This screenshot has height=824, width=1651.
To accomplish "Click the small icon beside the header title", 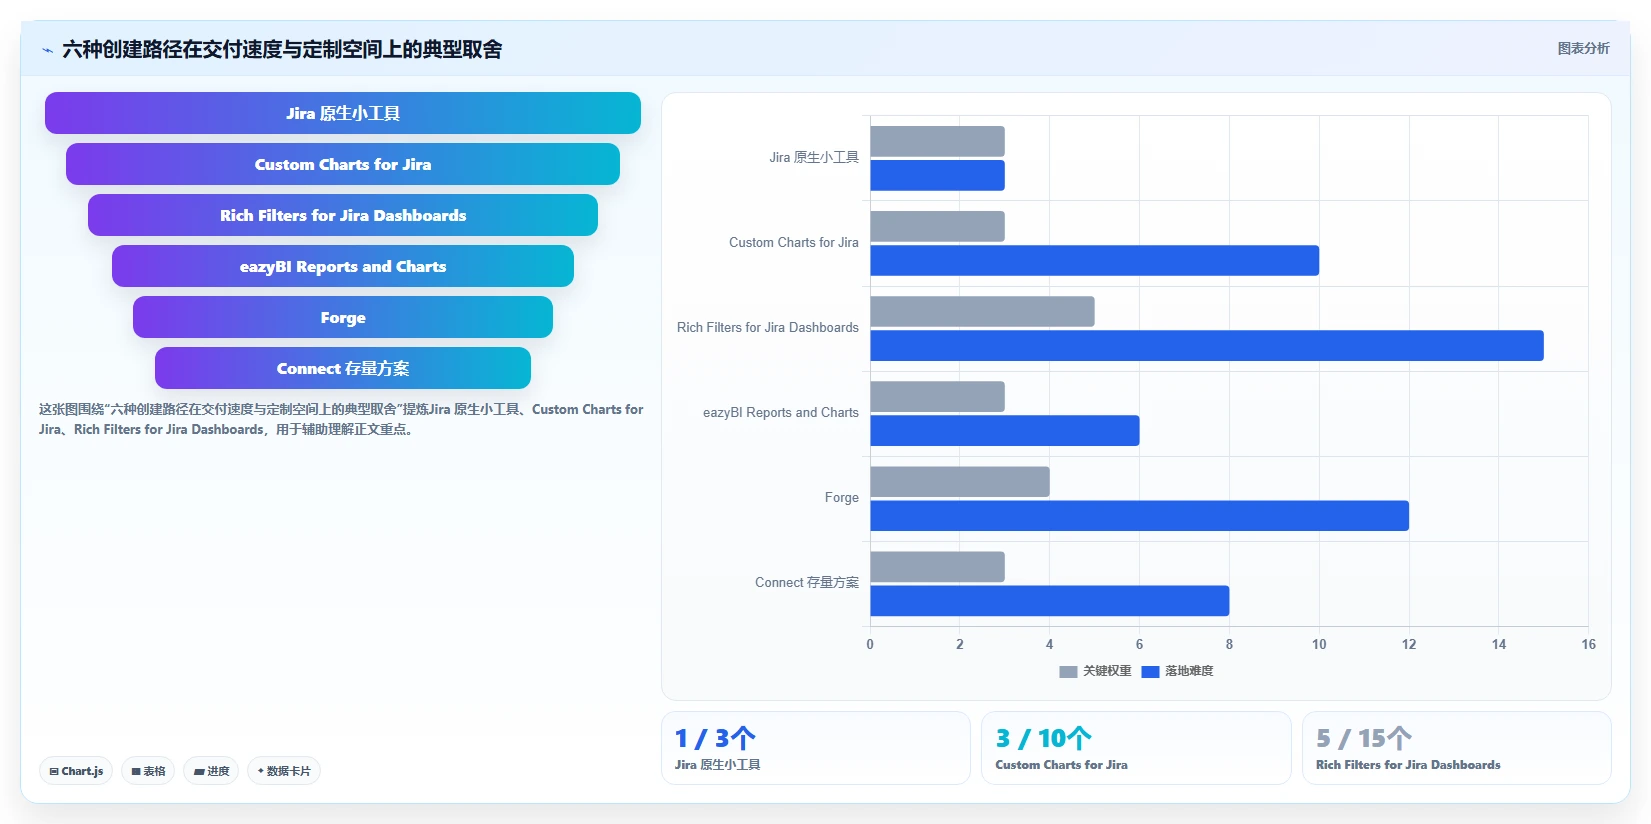I will tap(47, 50).
